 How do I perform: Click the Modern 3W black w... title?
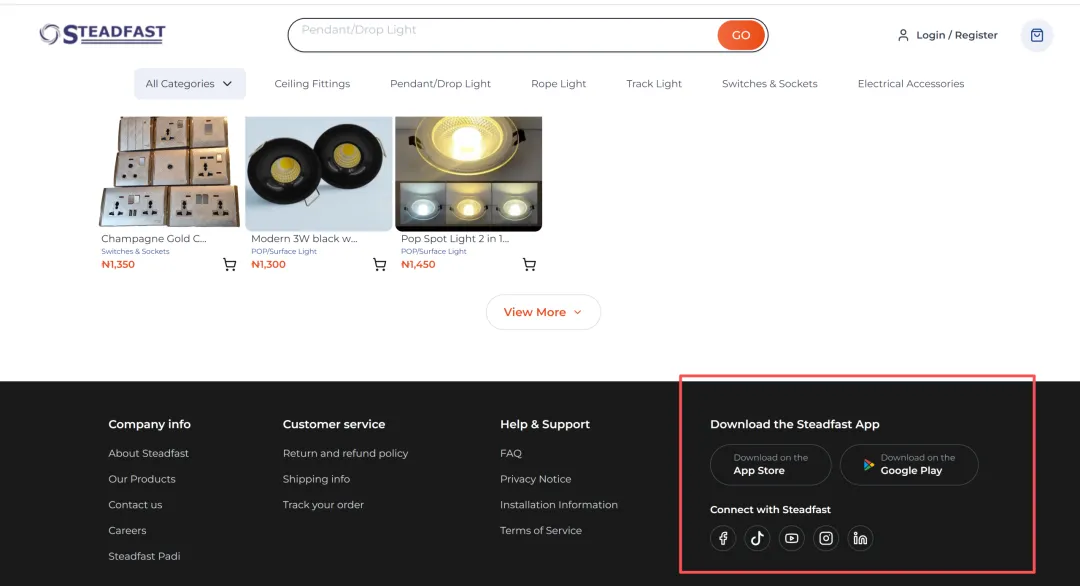(x=304, y=238)
